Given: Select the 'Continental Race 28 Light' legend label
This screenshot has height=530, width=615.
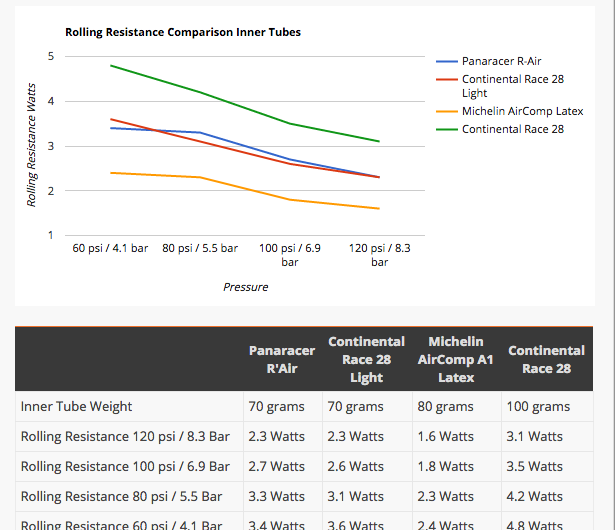Looking at the screenshot, I should (513, 86).
